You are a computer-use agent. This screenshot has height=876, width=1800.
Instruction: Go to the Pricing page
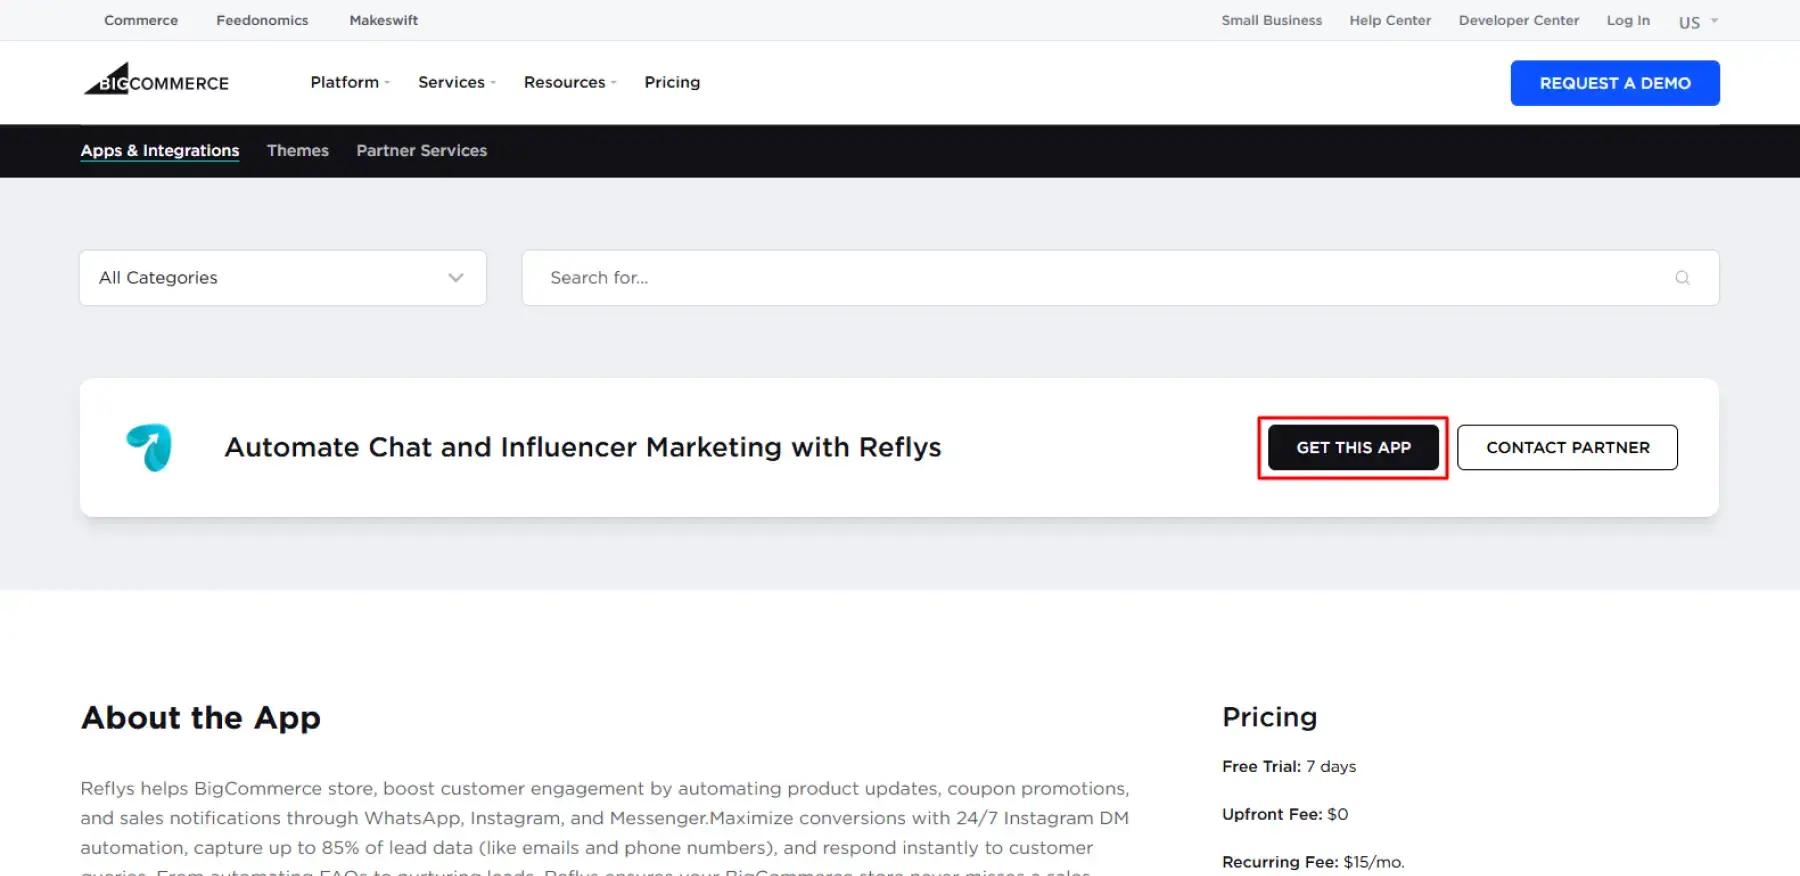coord(672,82)
